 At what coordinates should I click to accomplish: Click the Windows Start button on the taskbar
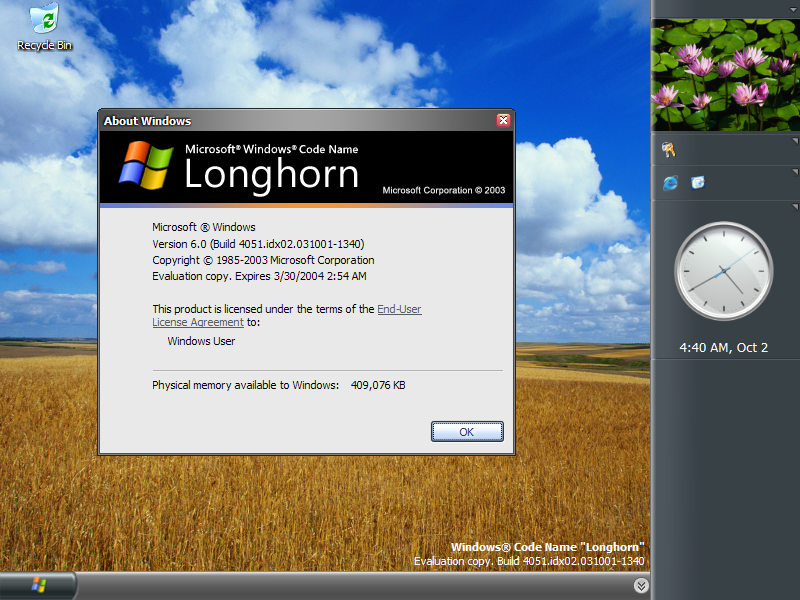point(38,585)
